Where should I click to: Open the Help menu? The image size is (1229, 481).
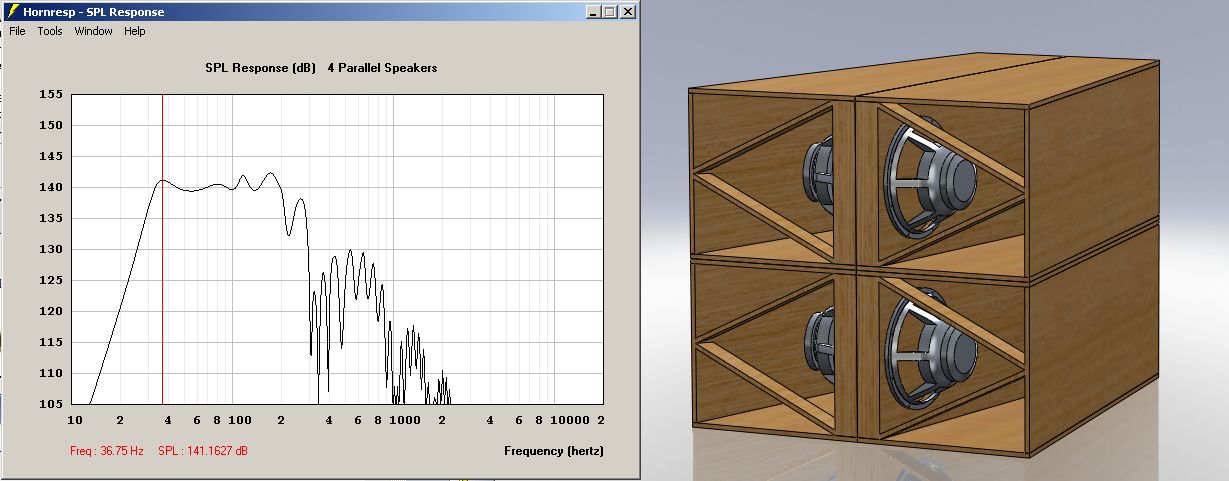click(135, 31)
